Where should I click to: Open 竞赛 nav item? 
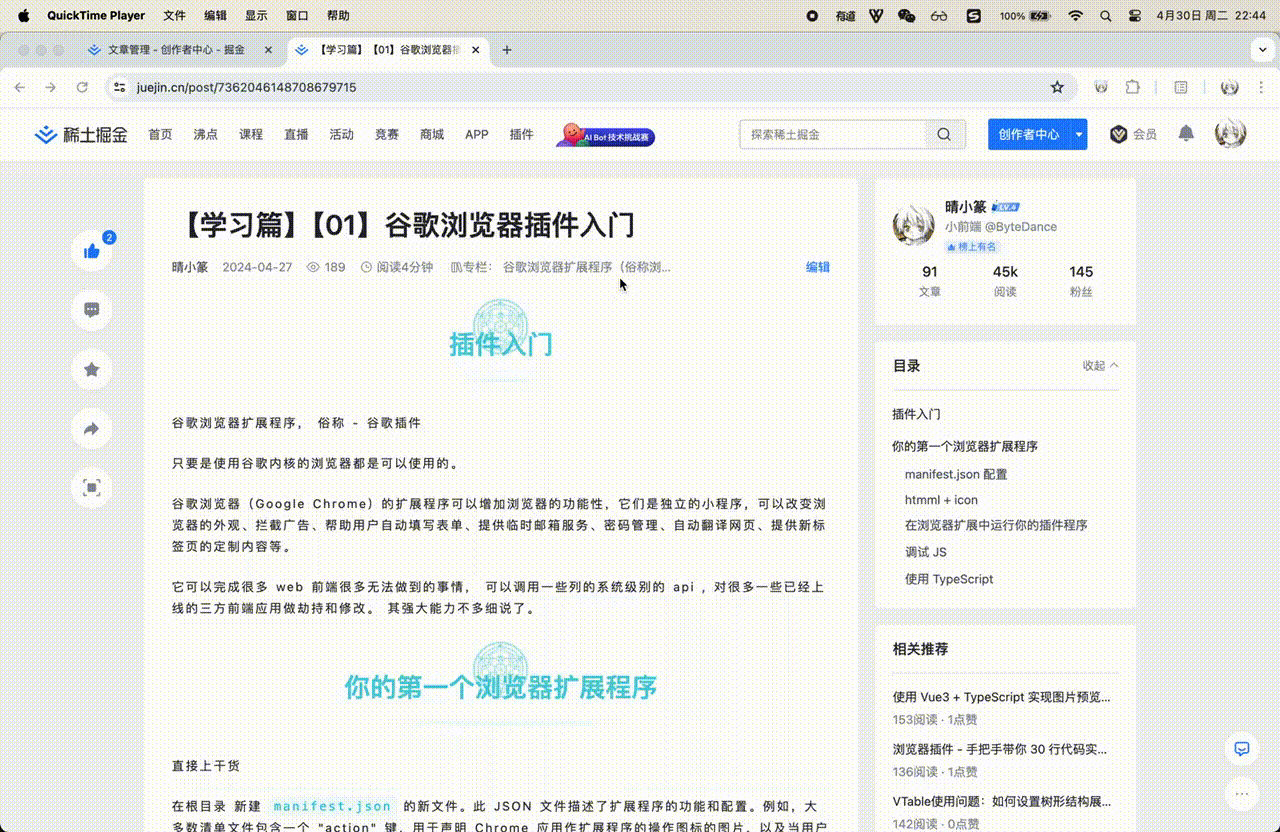pyautogui.click(x=387, y=134)
